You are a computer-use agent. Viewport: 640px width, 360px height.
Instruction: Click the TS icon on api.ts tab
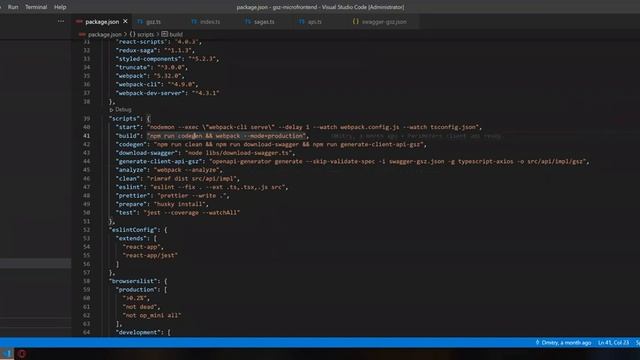tap(302, 22)
